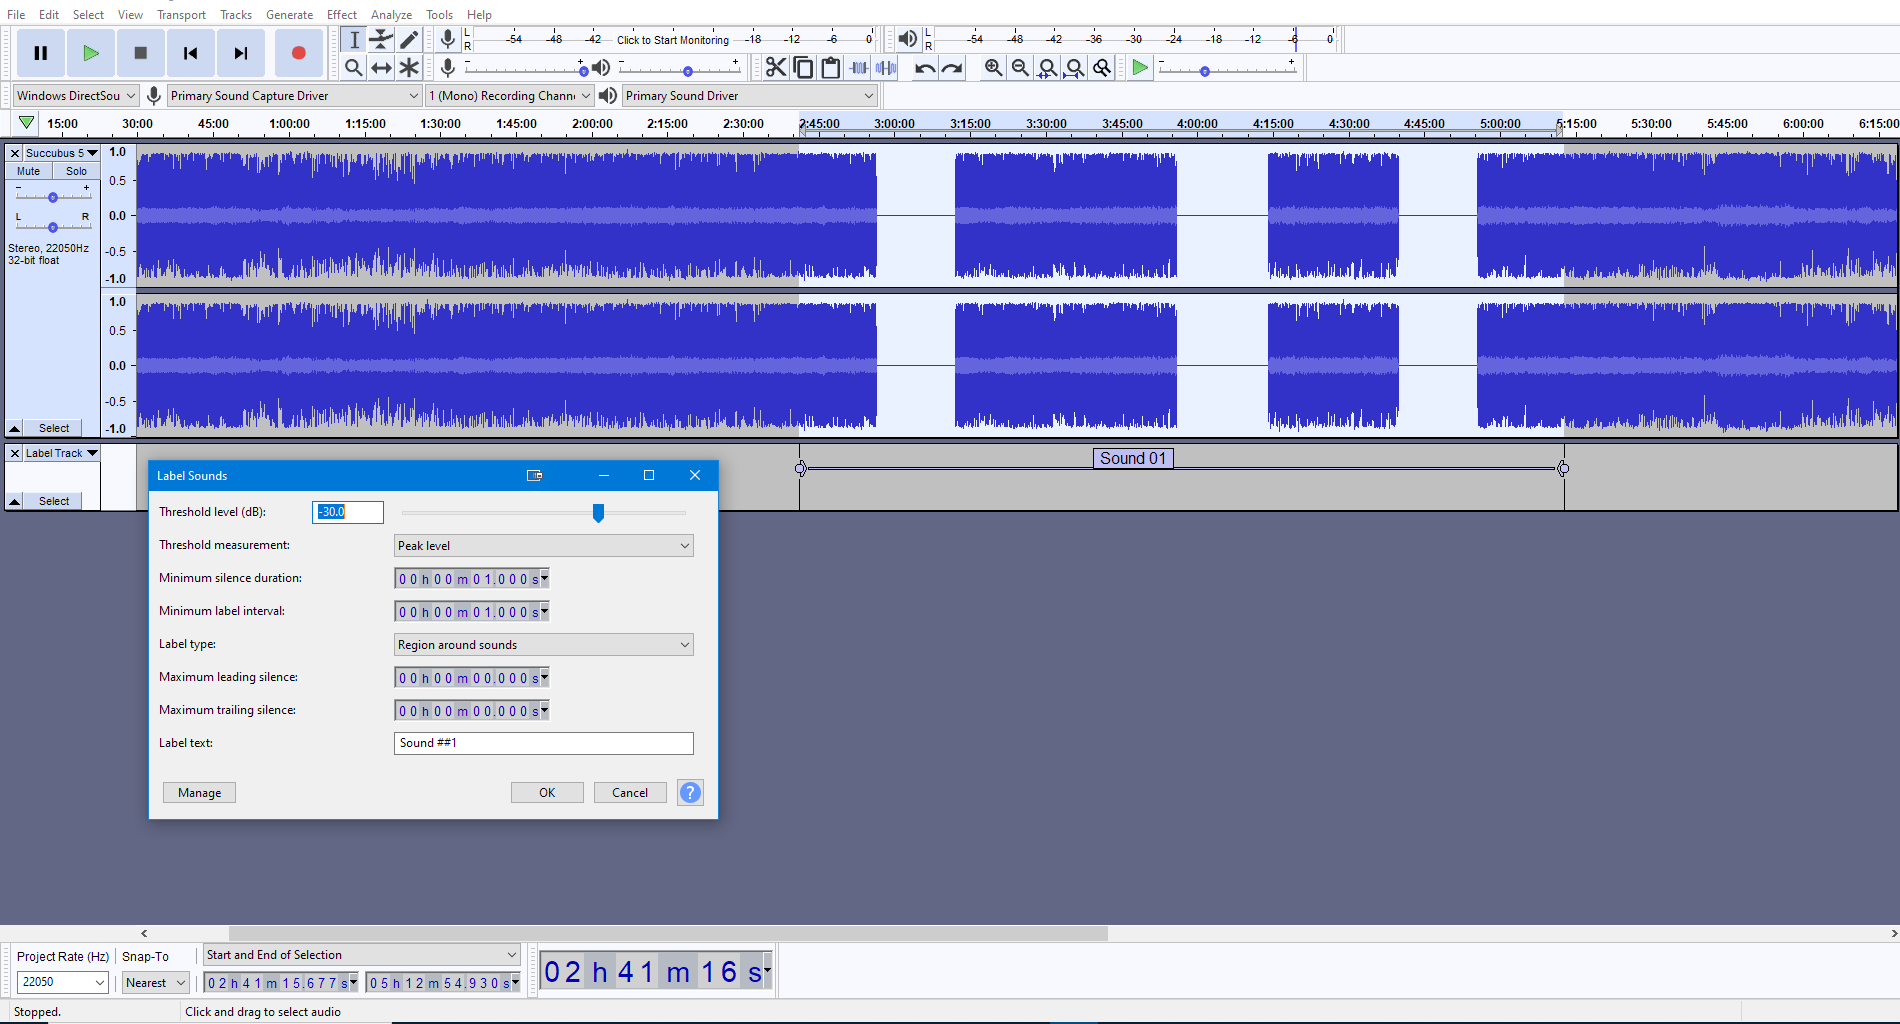Click the Trim audio icon
Screen dimensions: 1900x1024
(x=858, y=67)
